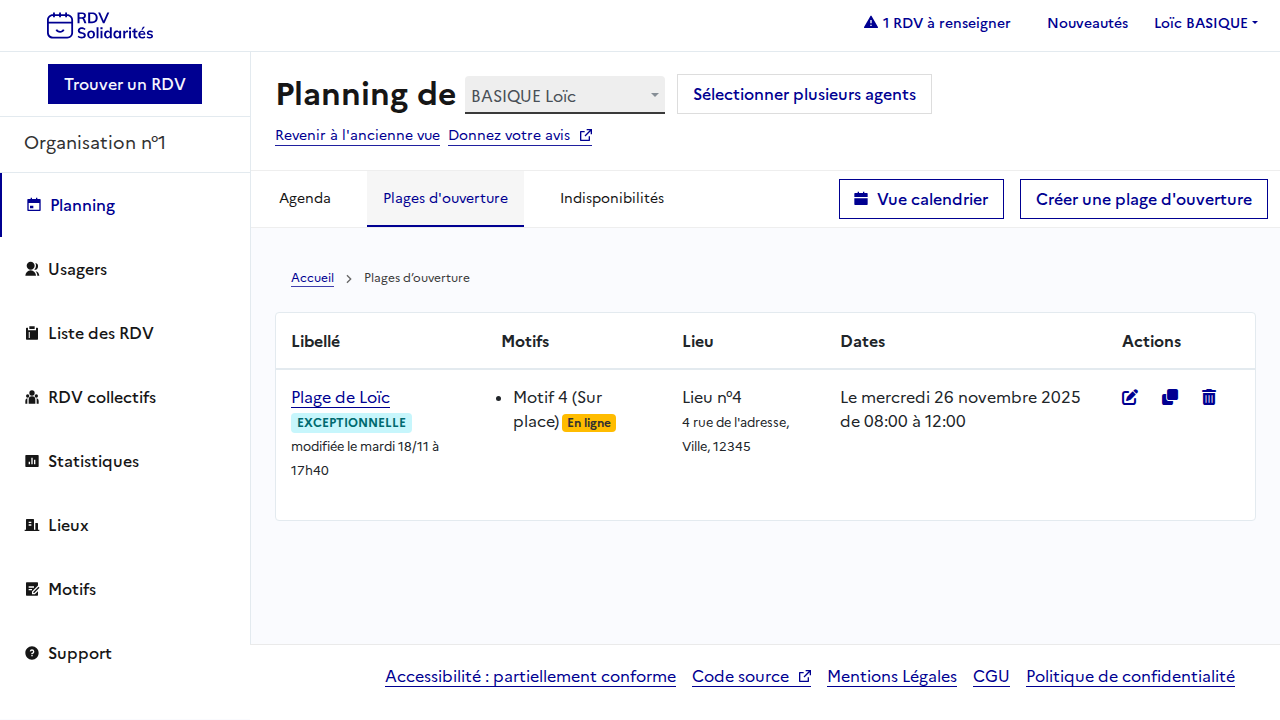The image size is (1280, 720).
Task: Expand the Loïc BASIQUE user menu
Action: (1205, 23)
